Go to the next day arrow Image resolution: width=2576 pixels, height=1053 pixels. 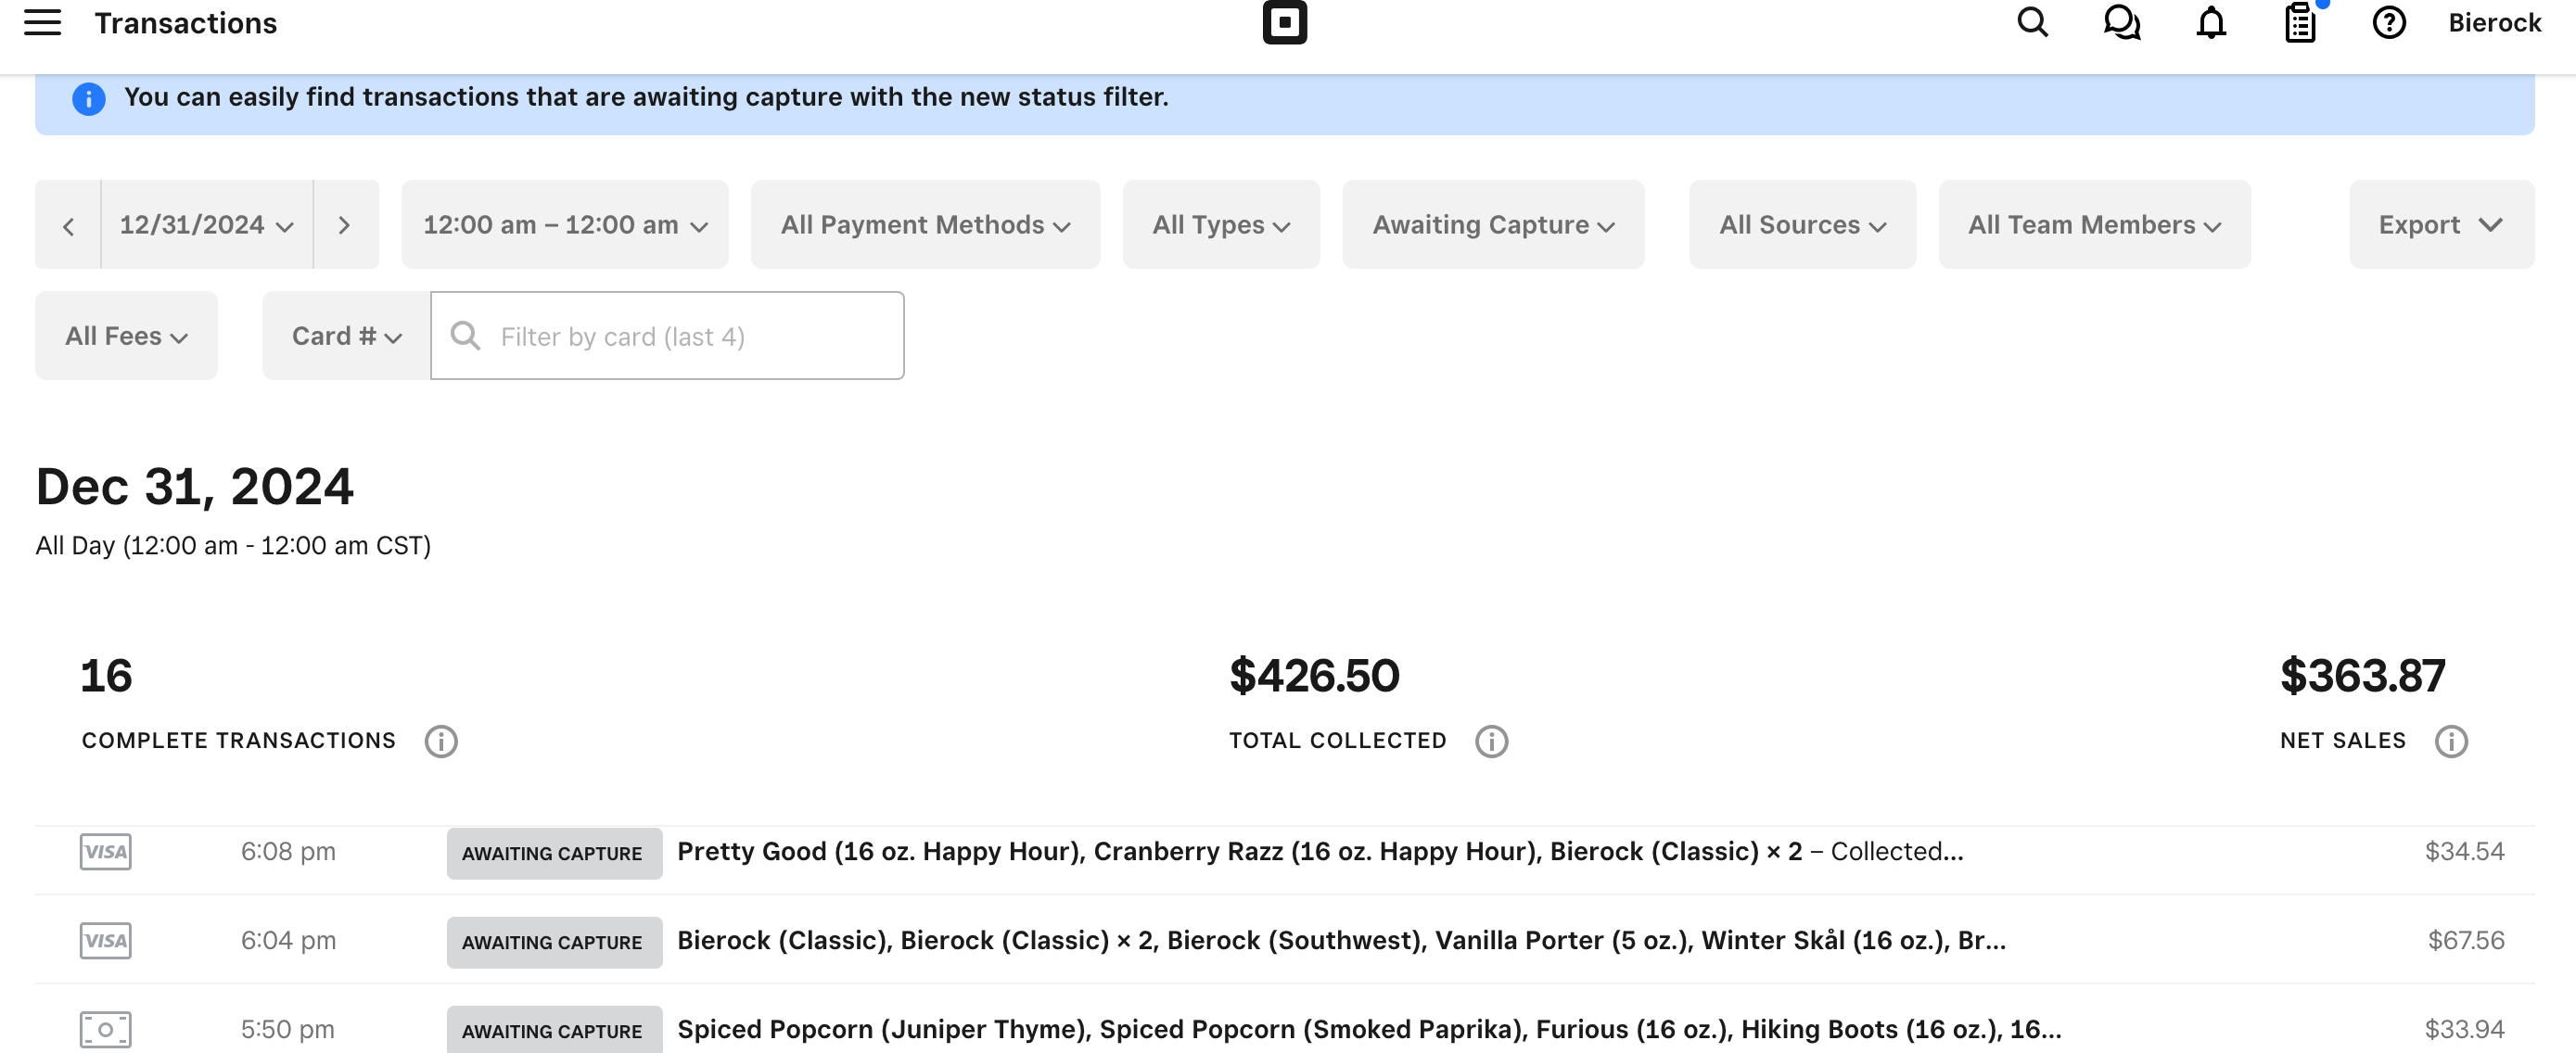(x=344, y=225)
